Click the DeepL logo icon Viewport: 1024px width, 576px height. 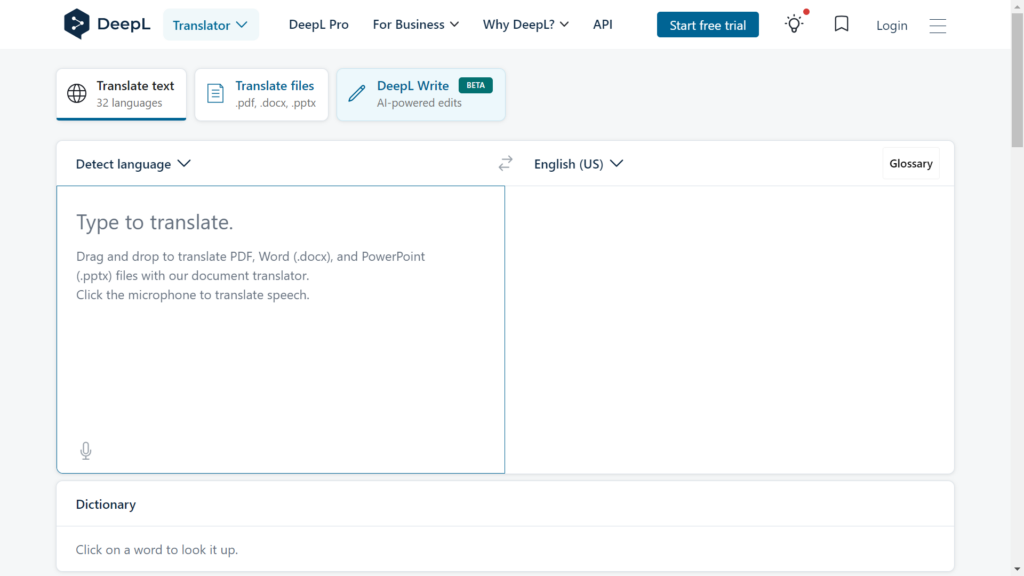[x=76, y=24]
